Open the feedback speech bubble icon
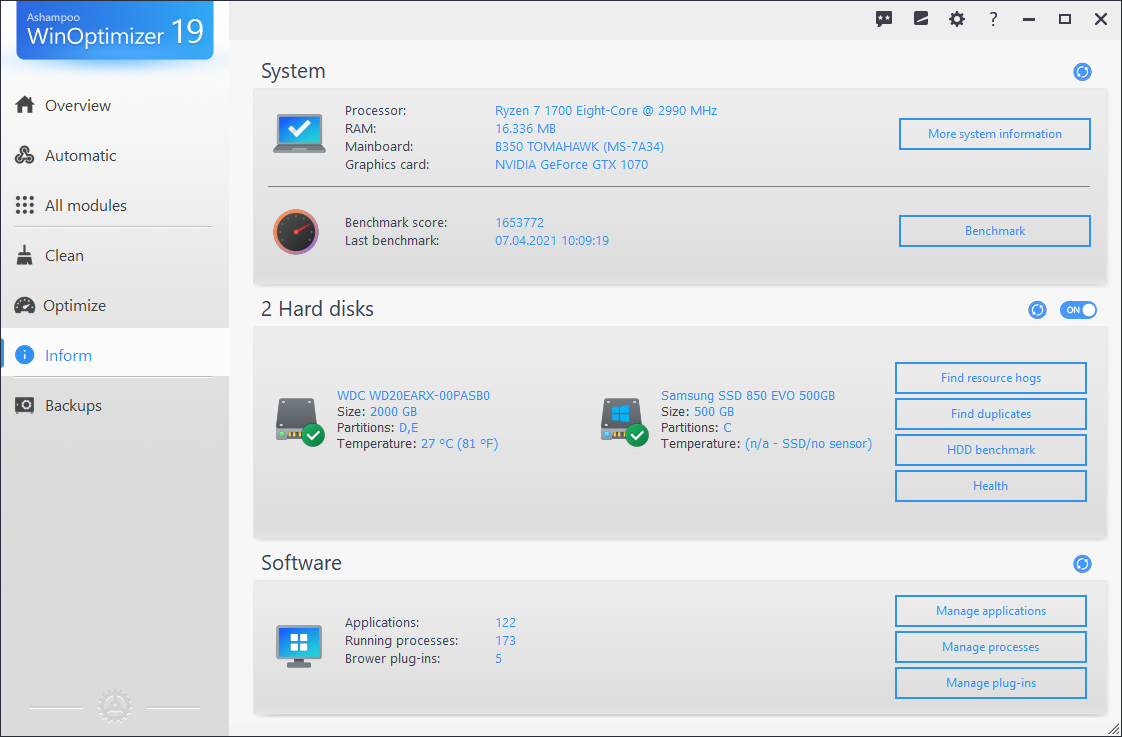This screenshot has height=737, width=1122. pyautogui.click(x=884, y=18)
